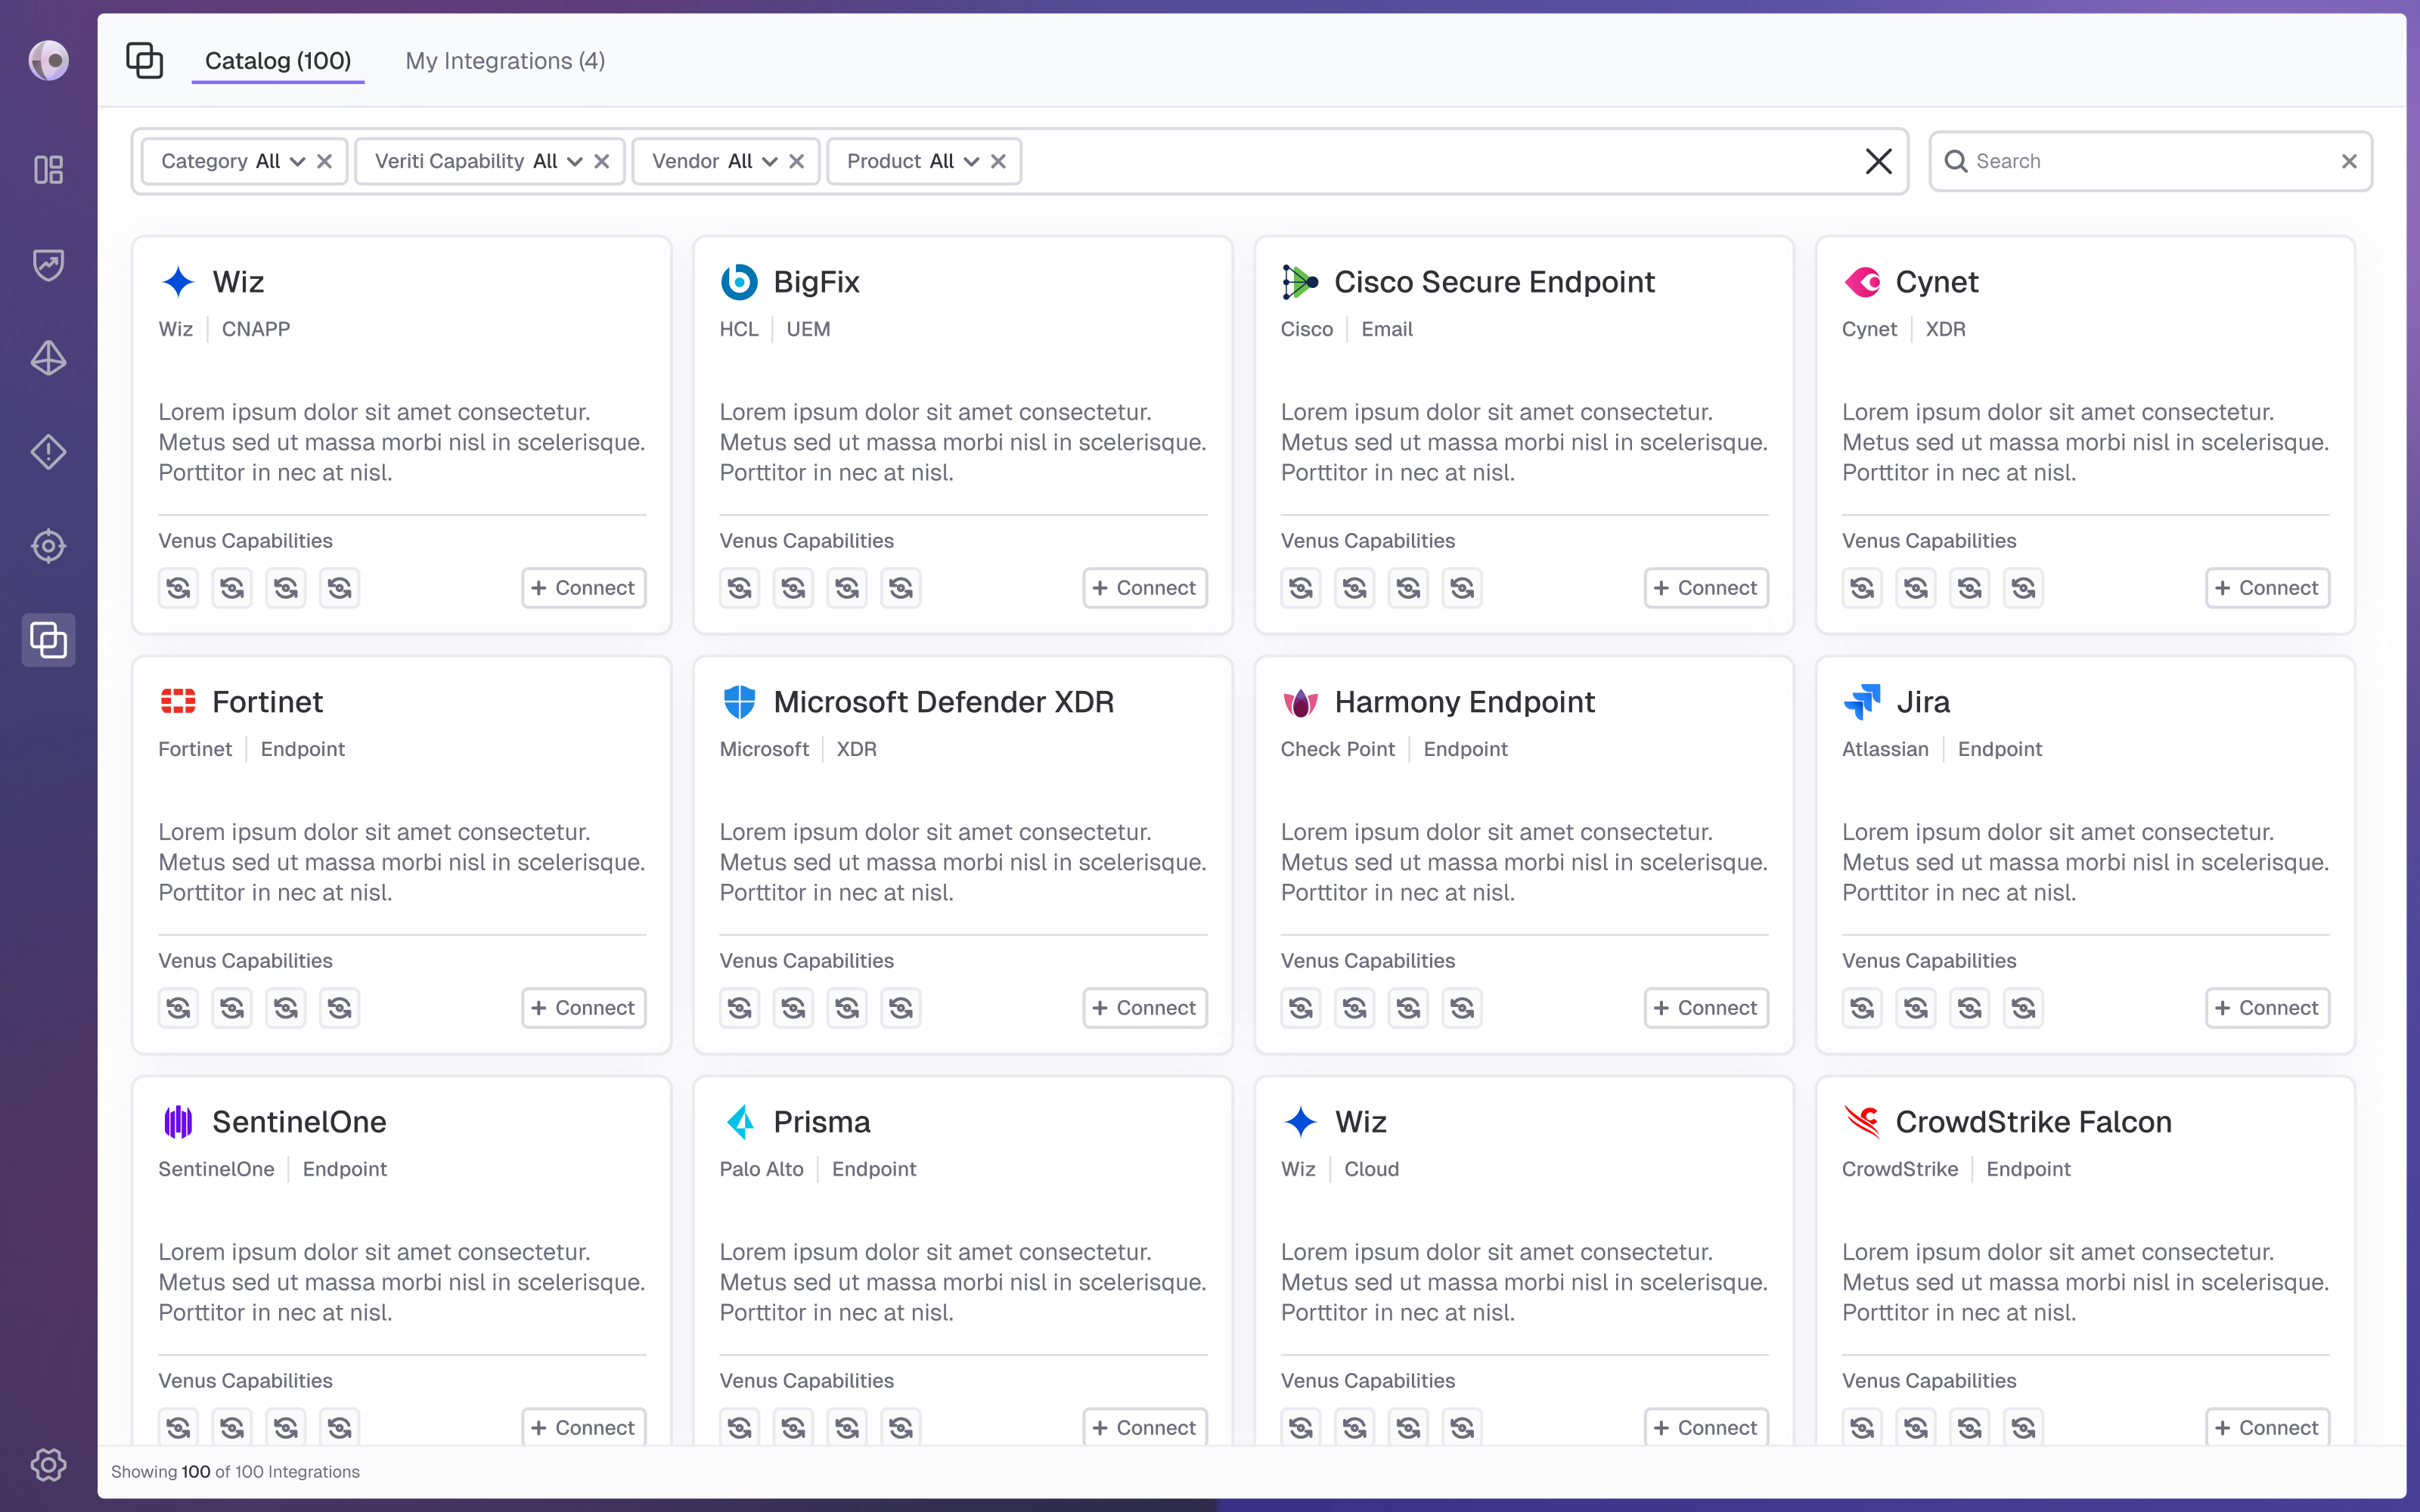Remove the Veriti Capability filter chip

pos(601,161)
